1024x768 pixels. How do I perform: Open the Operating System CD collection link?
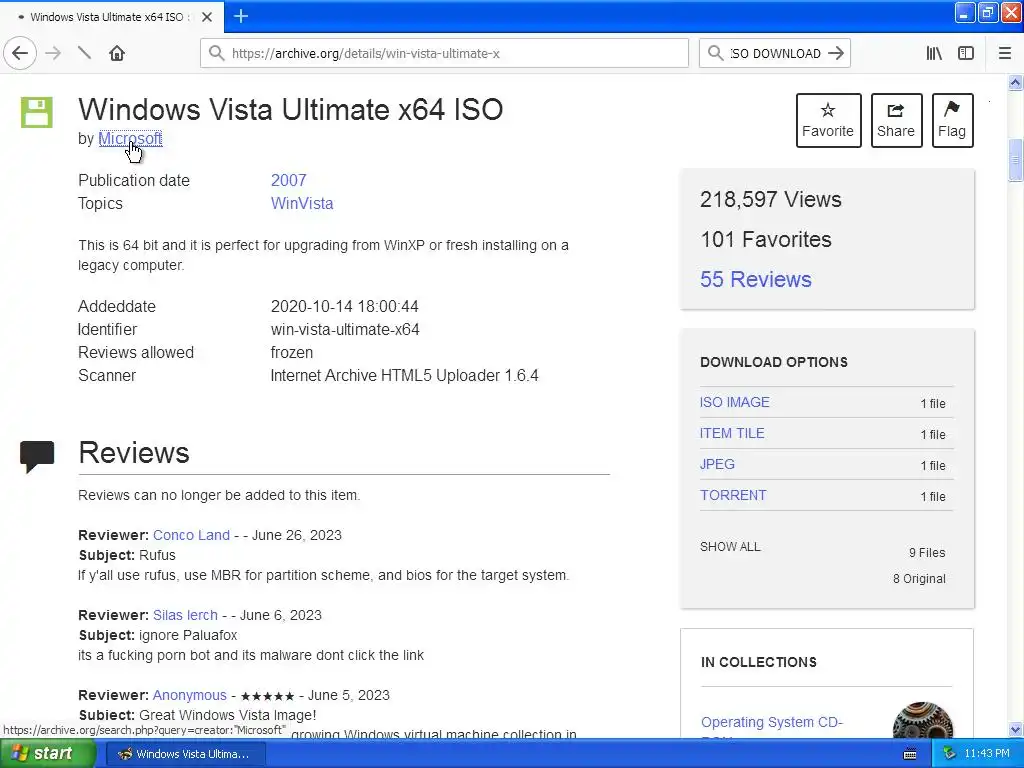(772, 722)
